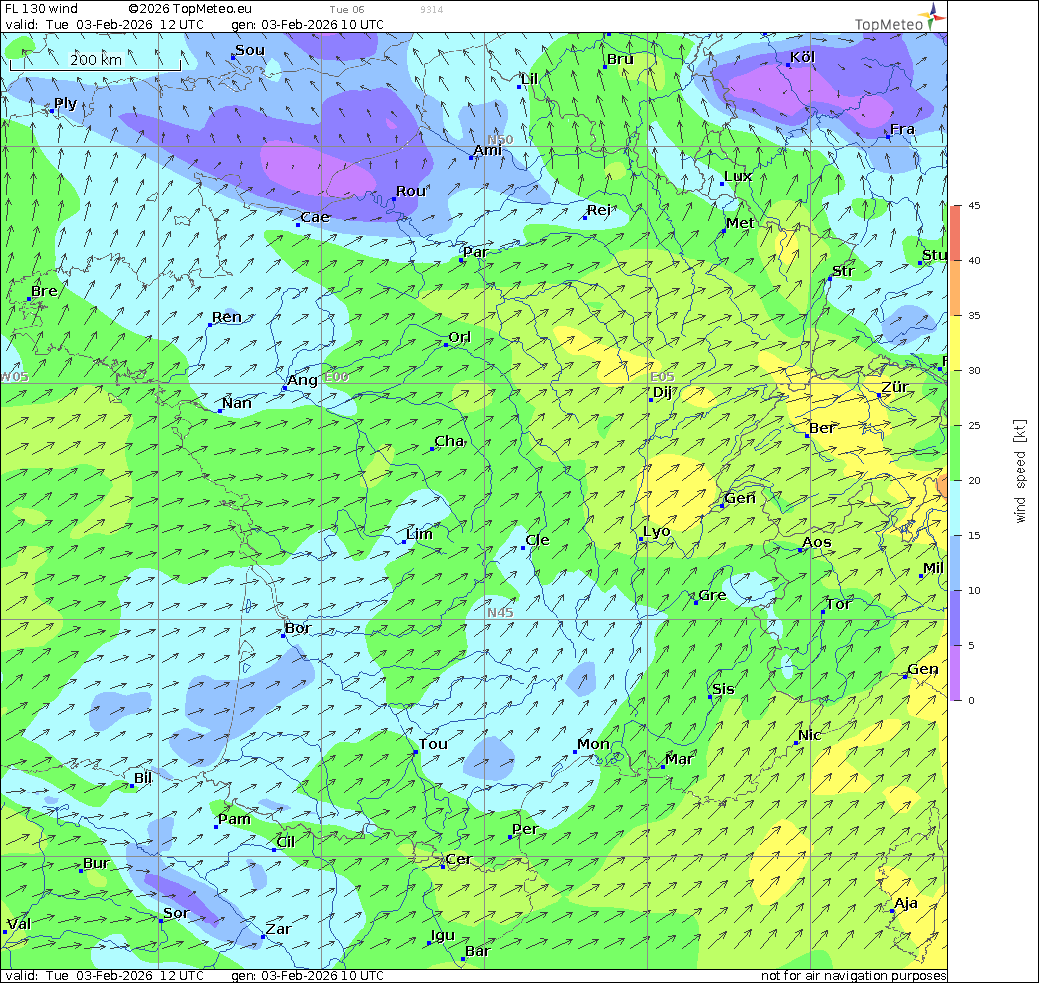Click the Bordeaux city marker
This screenshot has height=983, width=1039.
(x=284, y=636)
